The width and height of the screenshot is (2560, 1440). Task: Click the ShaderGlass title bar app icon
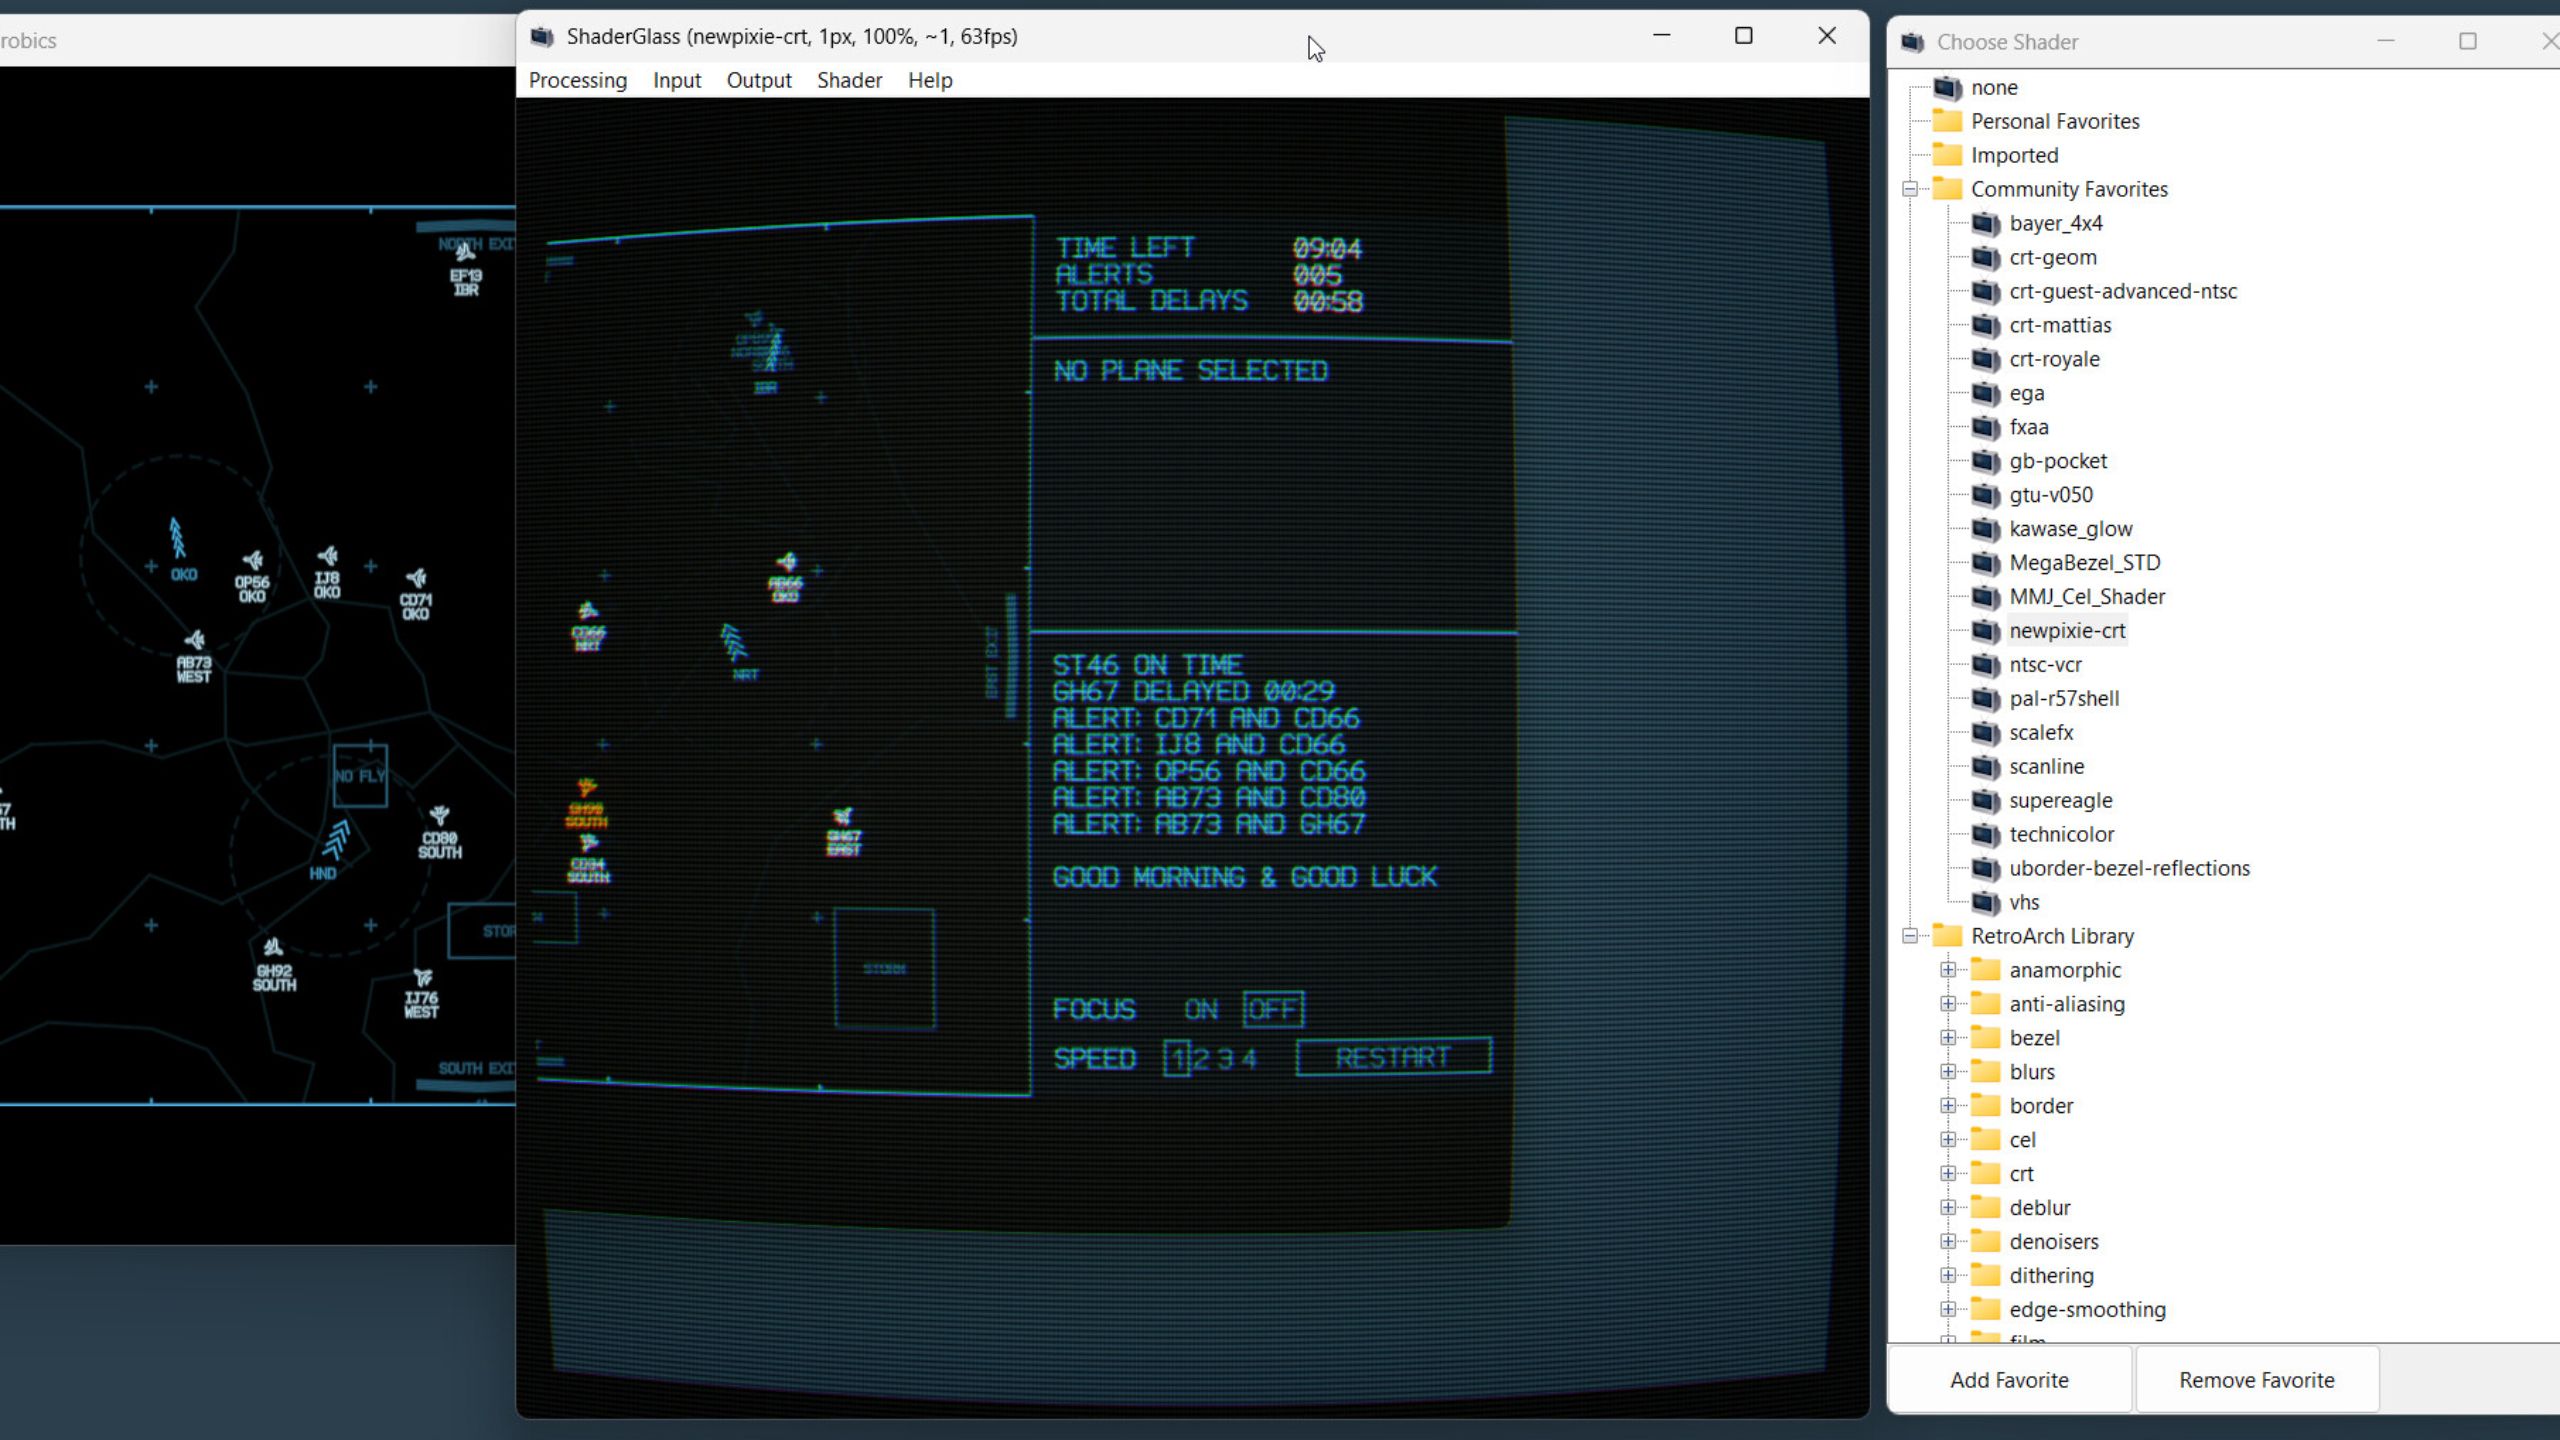point(542,37)
